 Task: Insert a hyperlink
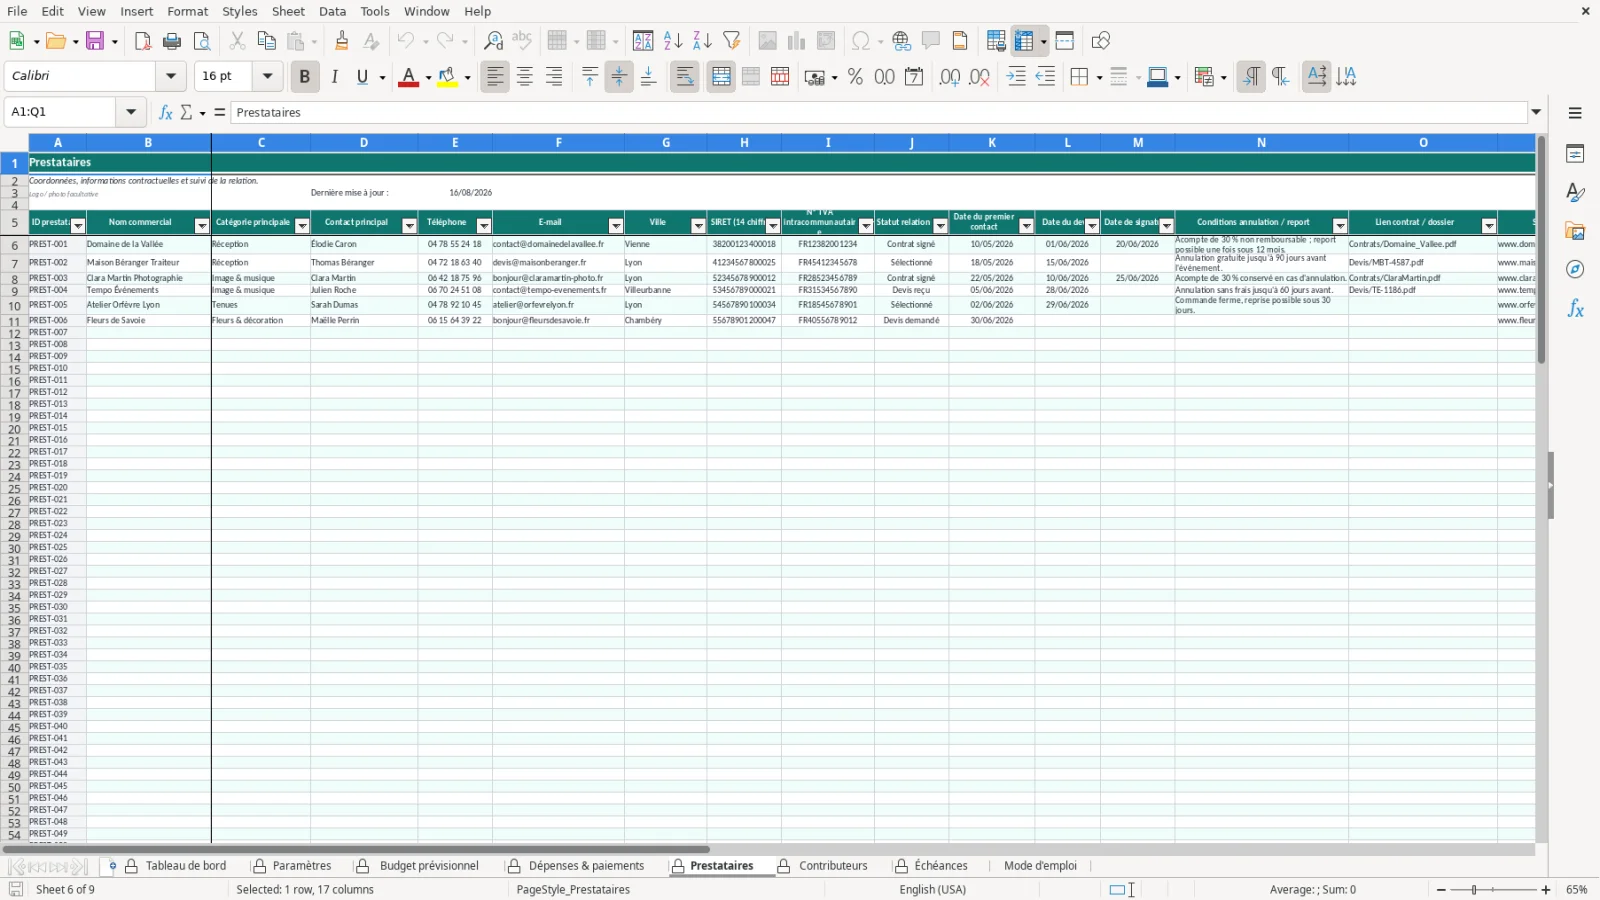pos(901,41)
